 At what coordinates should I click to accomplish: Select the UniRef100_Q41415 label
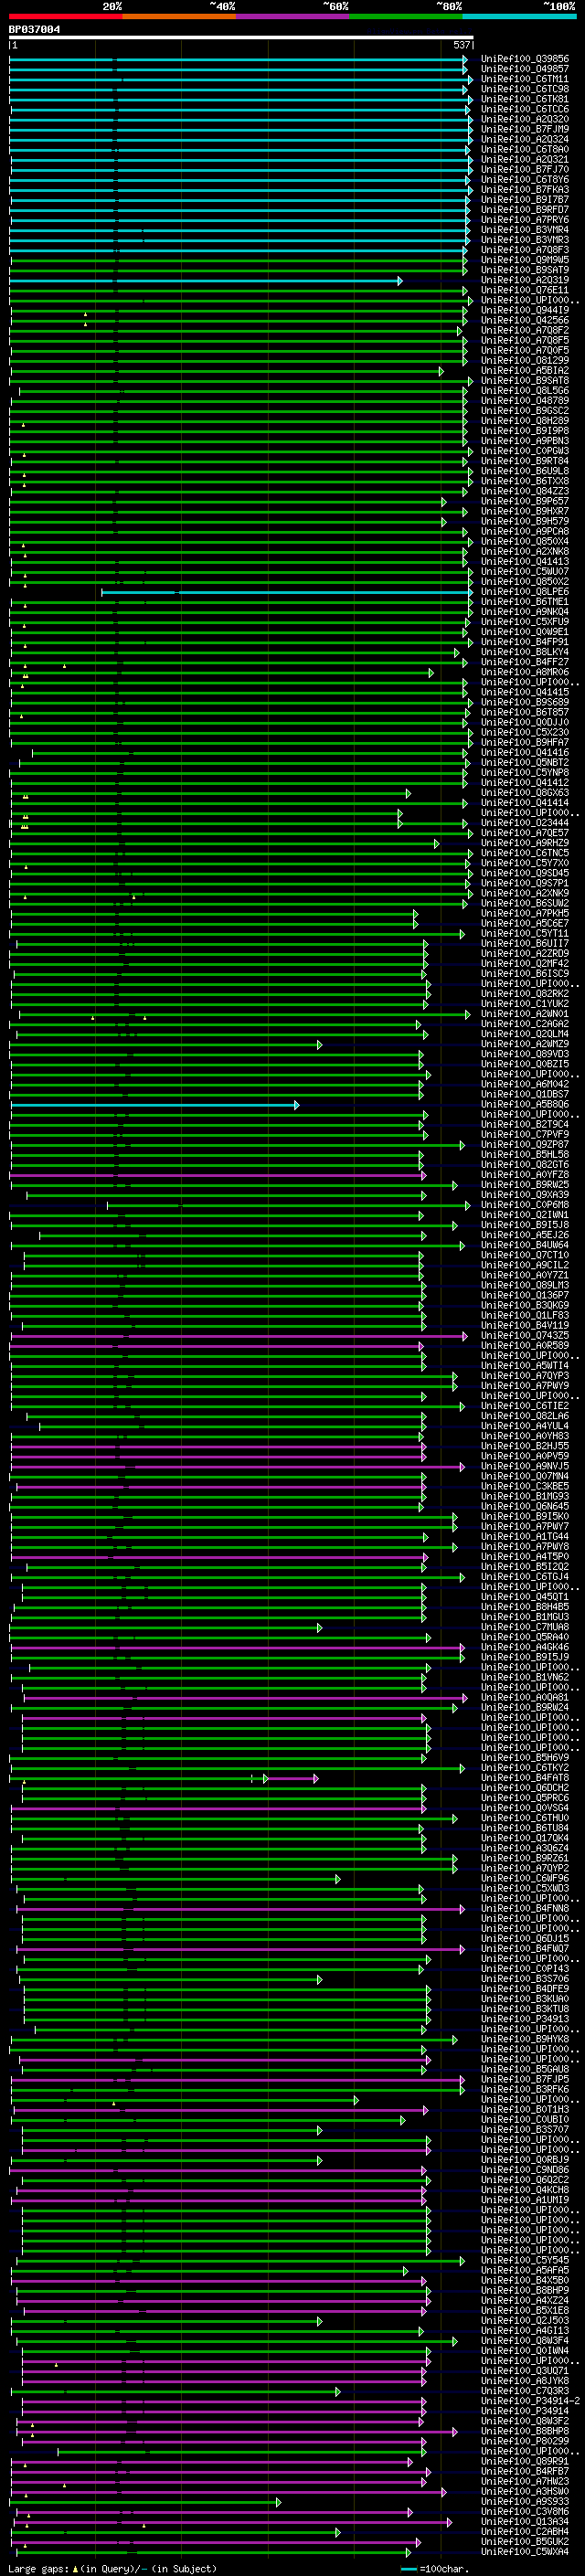click(x=524, y=692)
